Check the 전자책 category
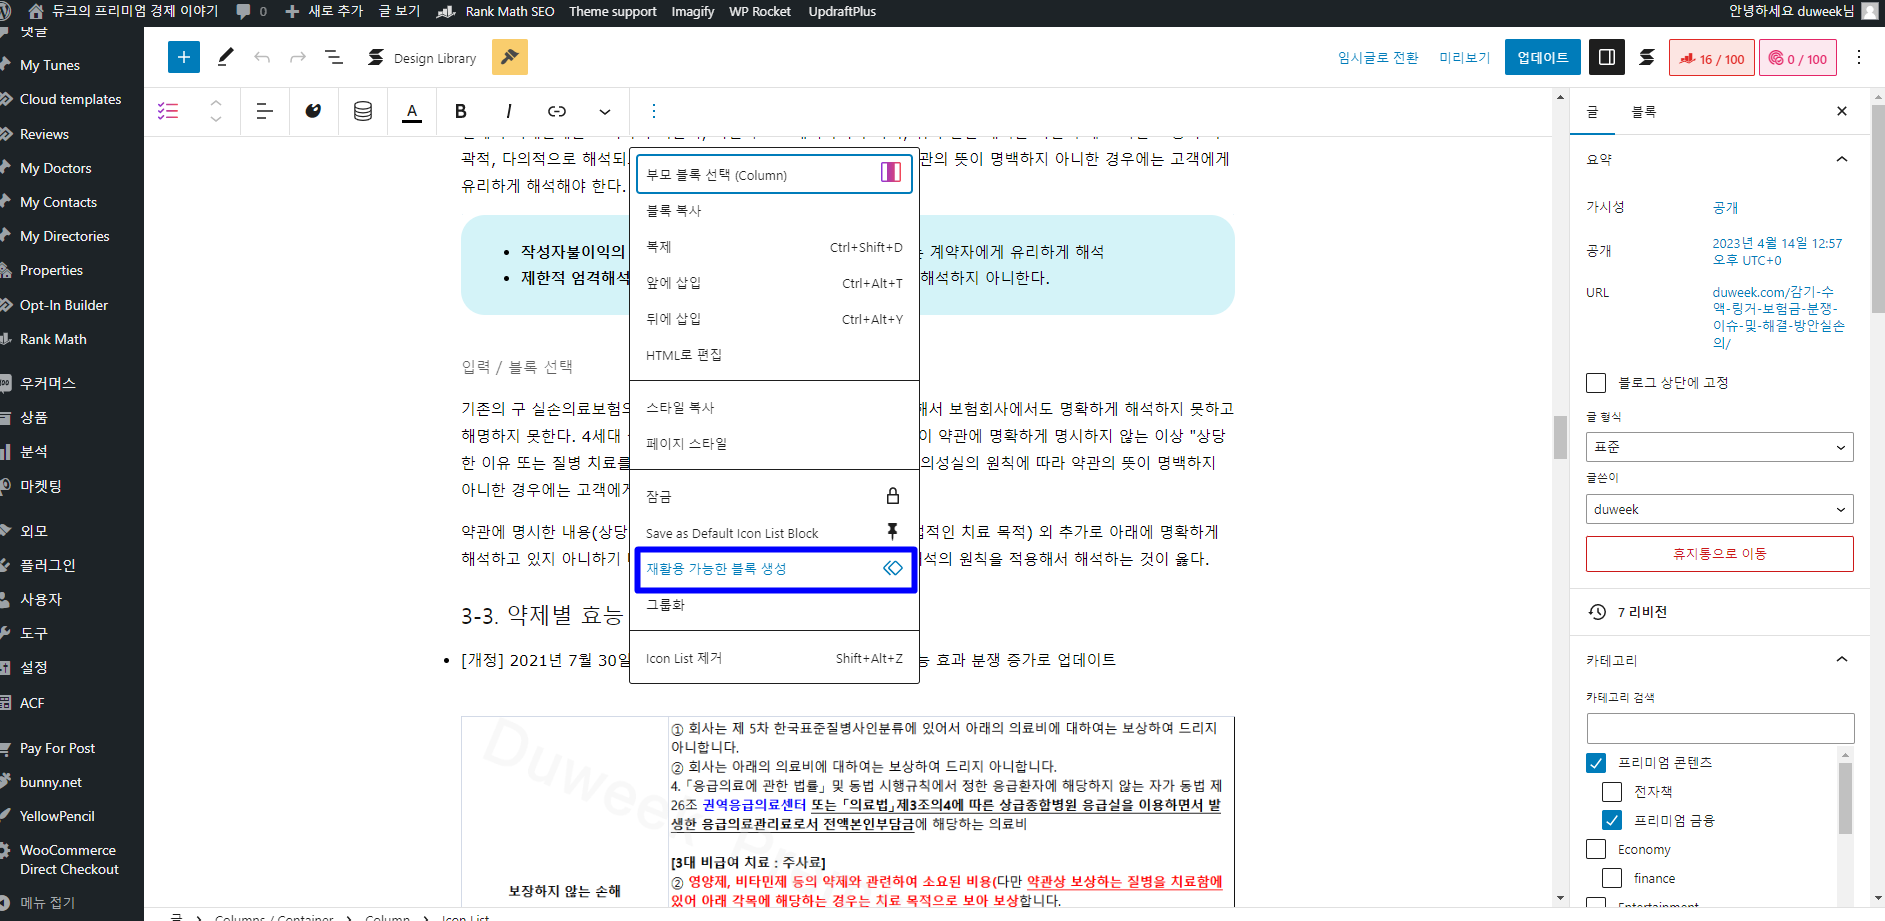The image size is (1885, 921). tap(1612, 792)
